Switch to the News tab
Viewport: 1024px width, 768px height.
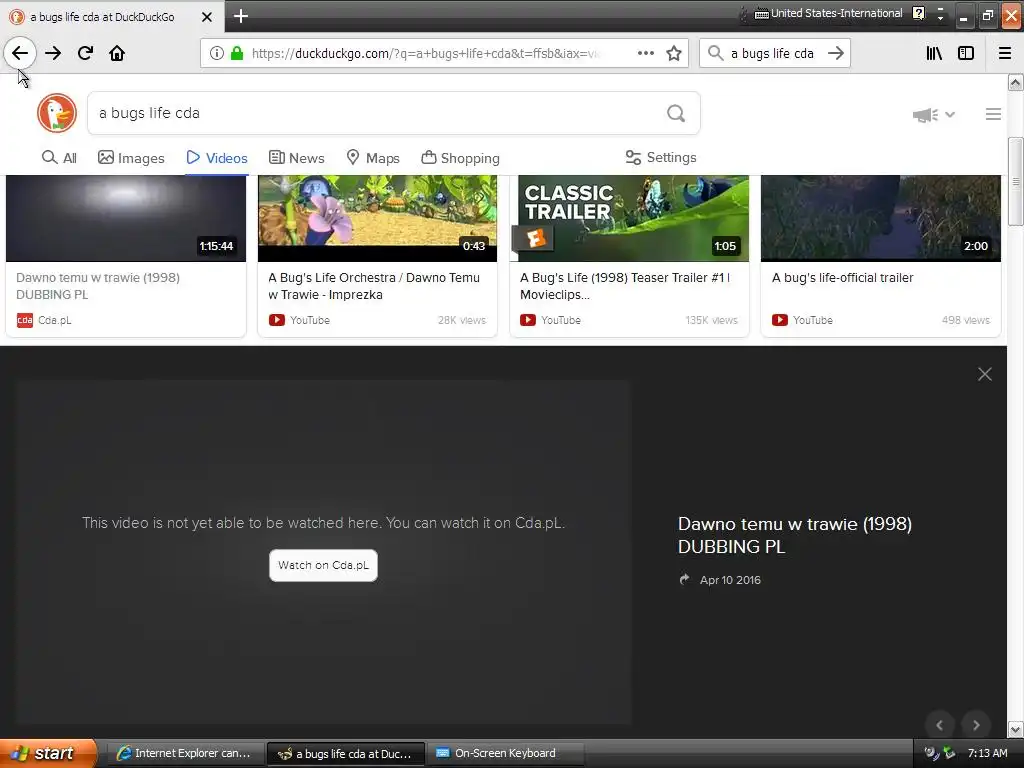(x=296, y=158)
